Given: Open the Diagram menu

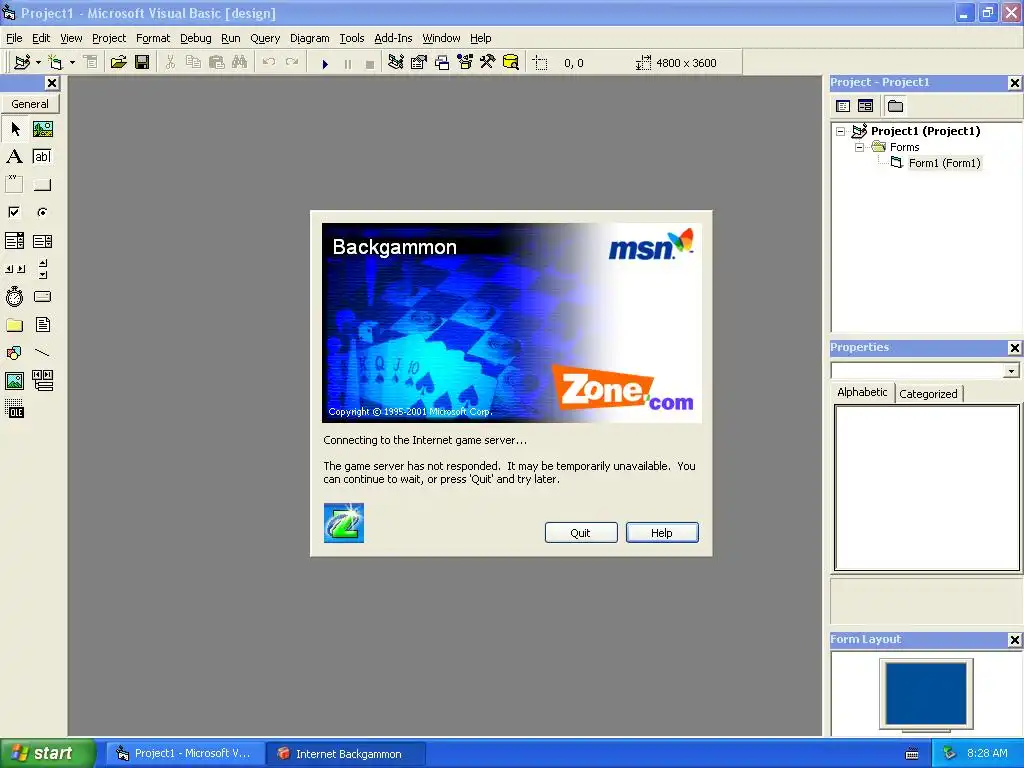Looking at the screenshot, I should [310, 38].
